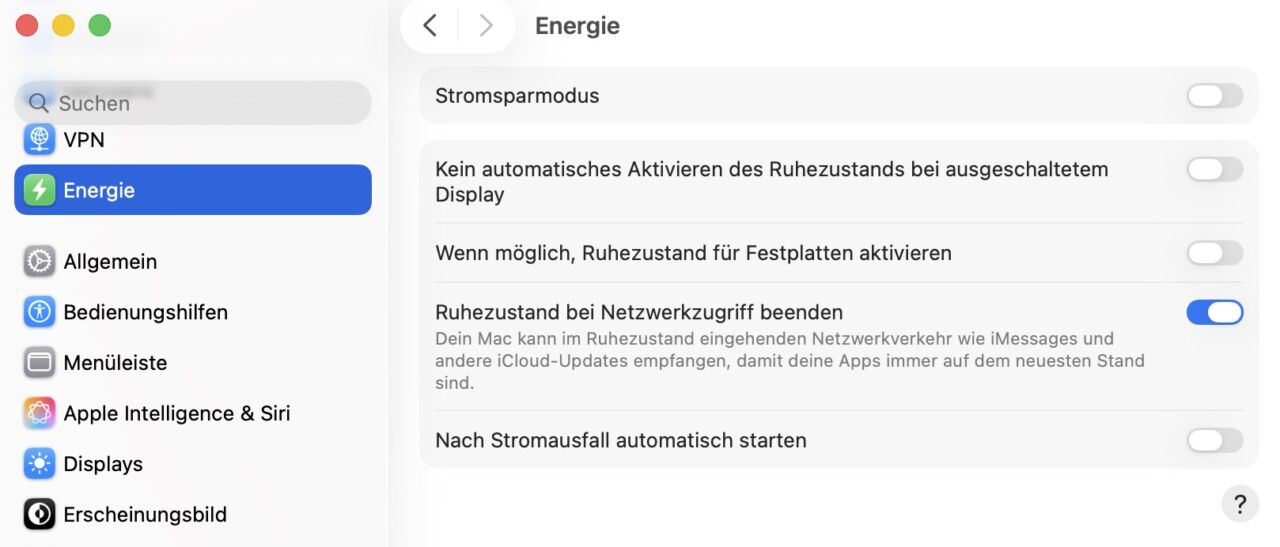Click the Bedienungshilfen accessibility icon
Screen dimensions: 1280x547
(39, 312)
